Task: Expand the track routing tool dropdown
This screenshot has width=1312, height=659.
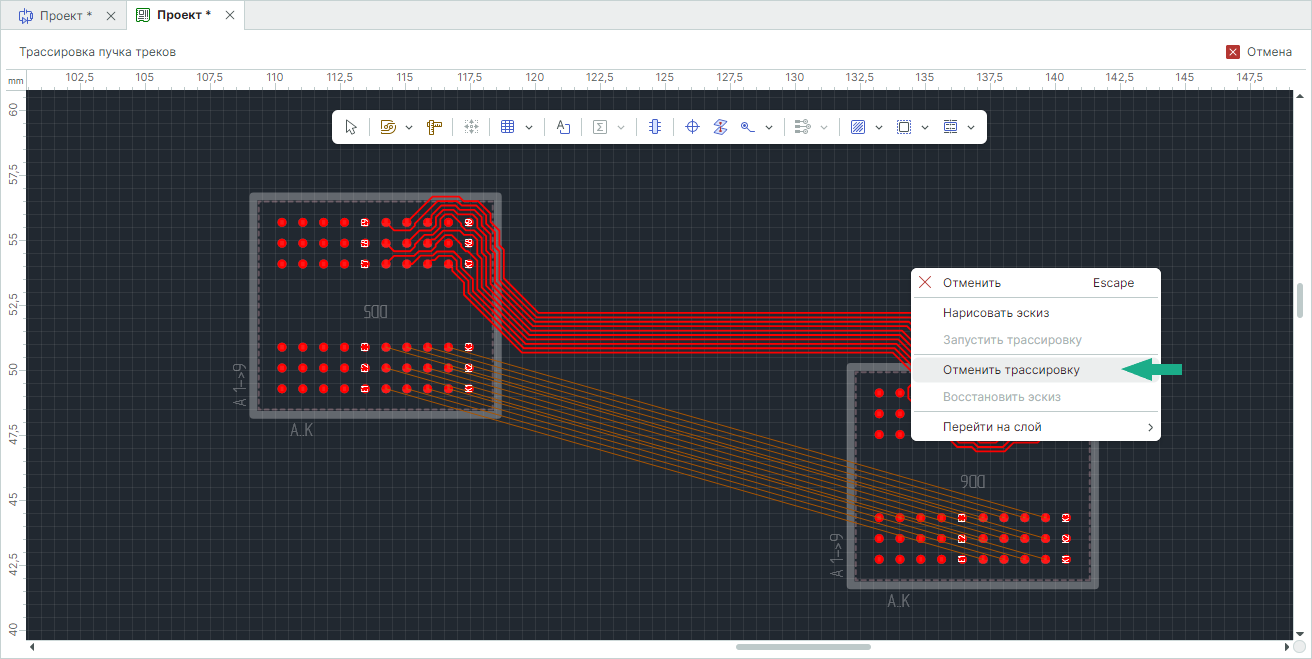Action: click(409, 127)
